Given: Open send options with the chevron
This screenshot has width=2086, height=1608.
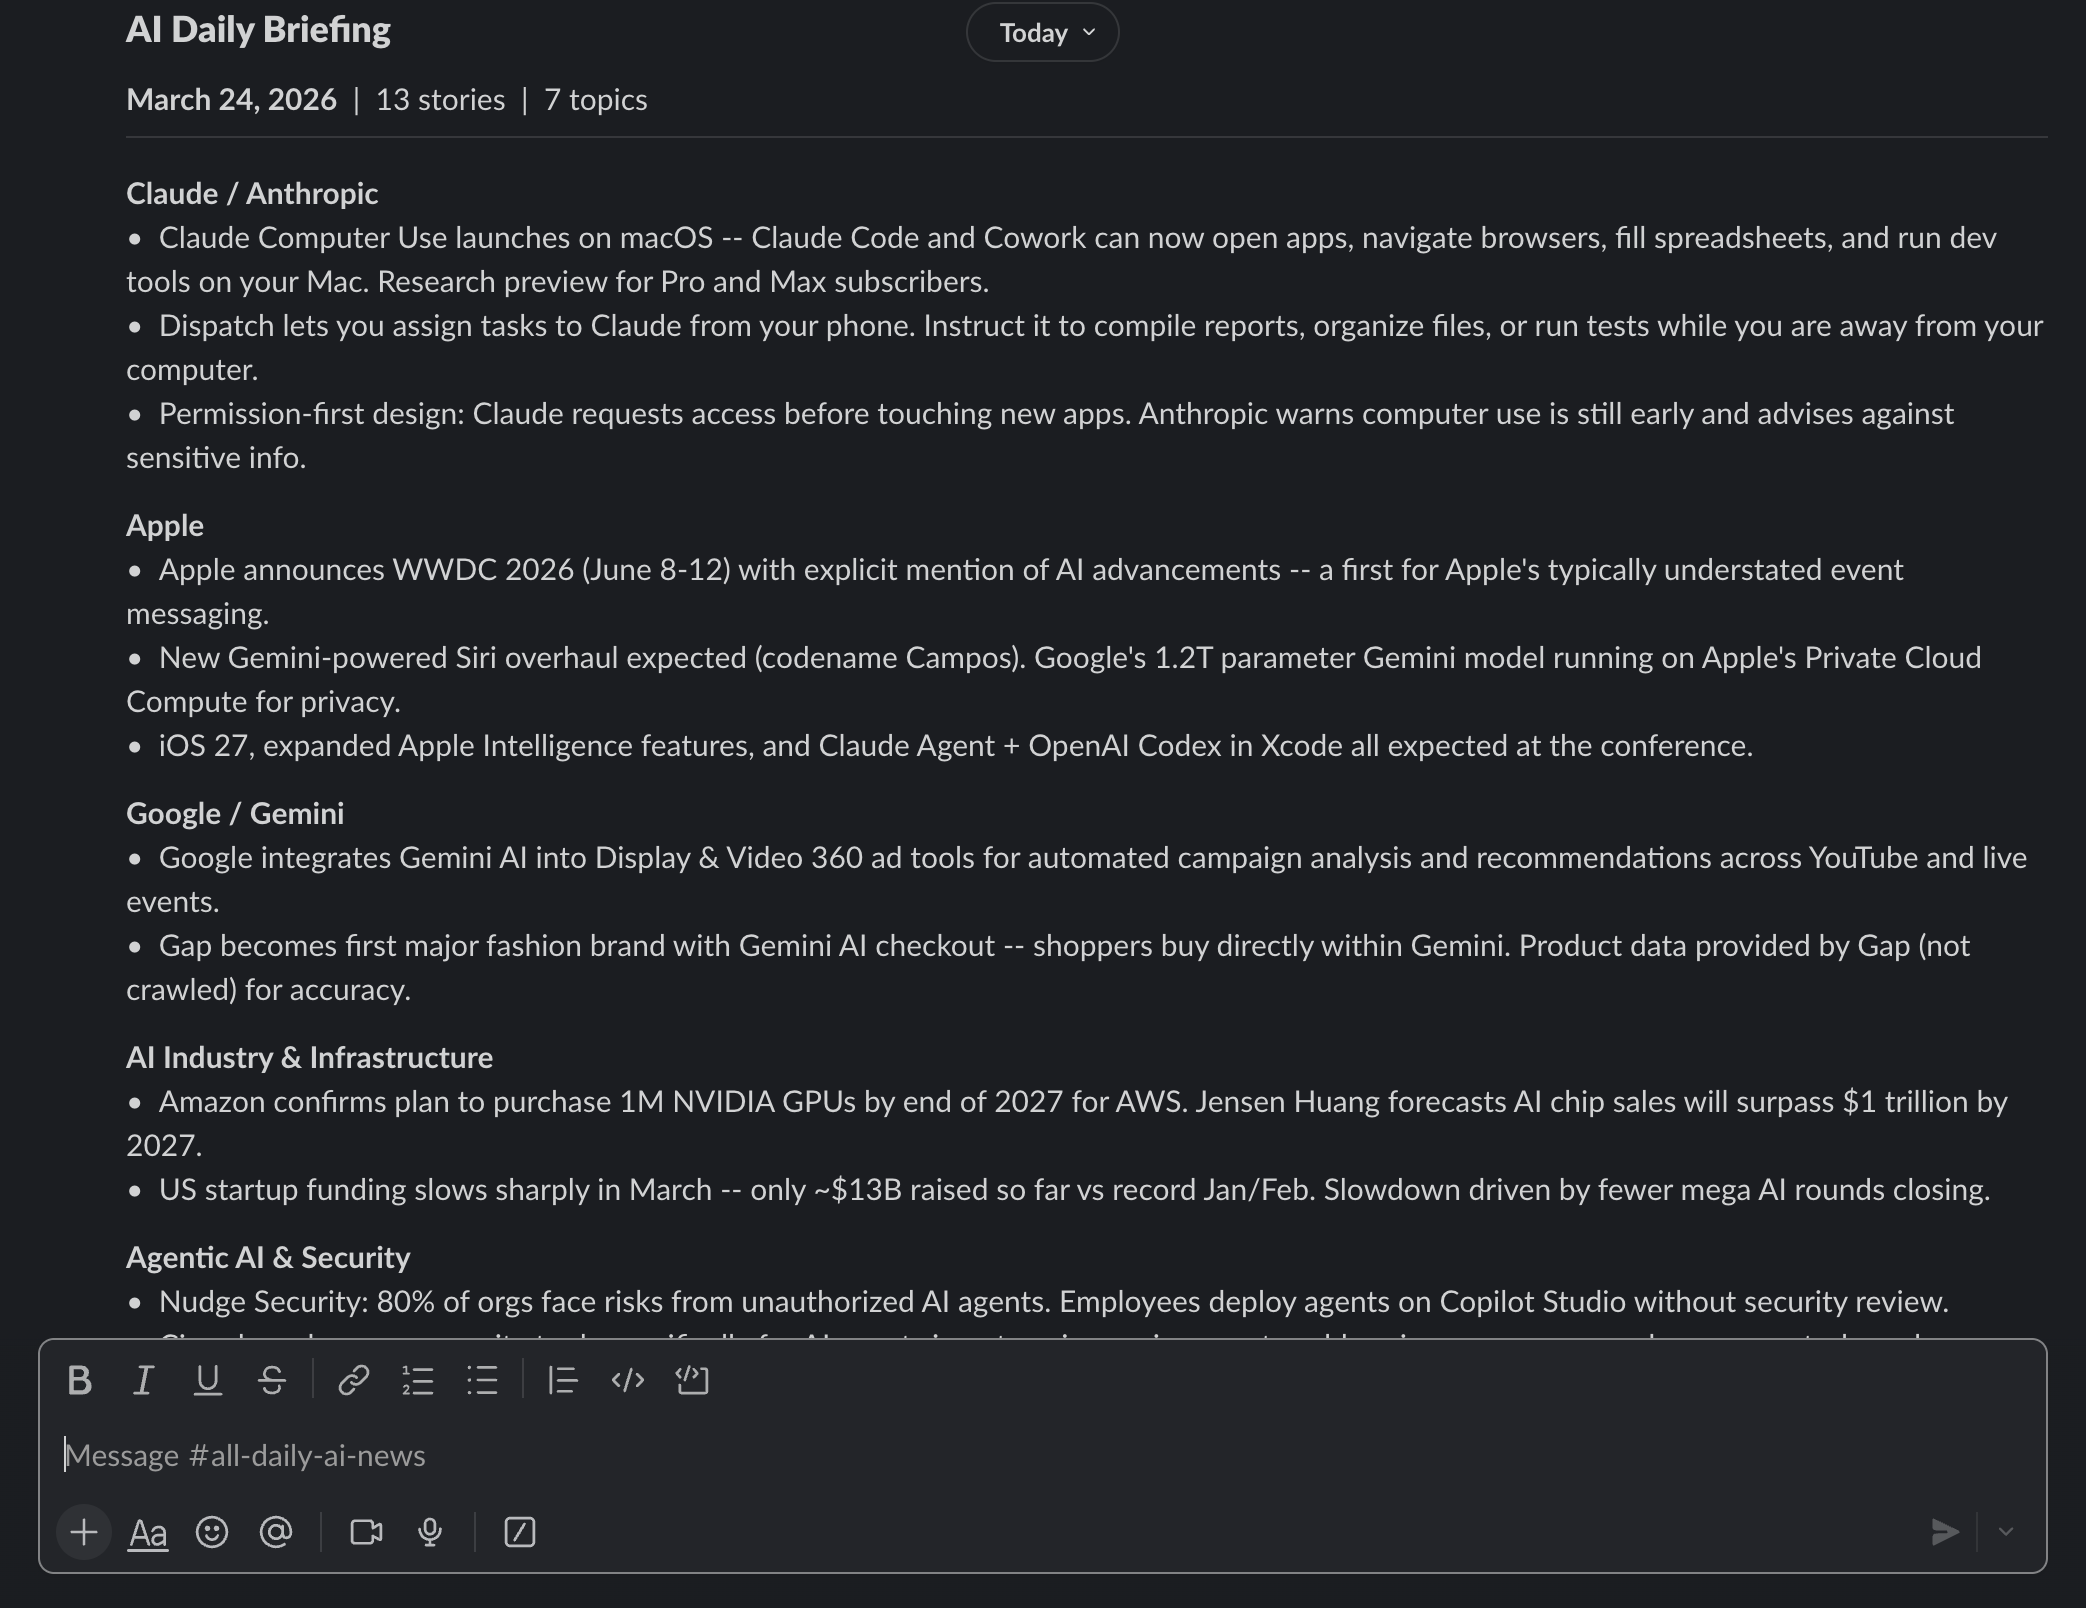Looking at the screenshot, I should pyautogui.click(x=2006, y=1532).
